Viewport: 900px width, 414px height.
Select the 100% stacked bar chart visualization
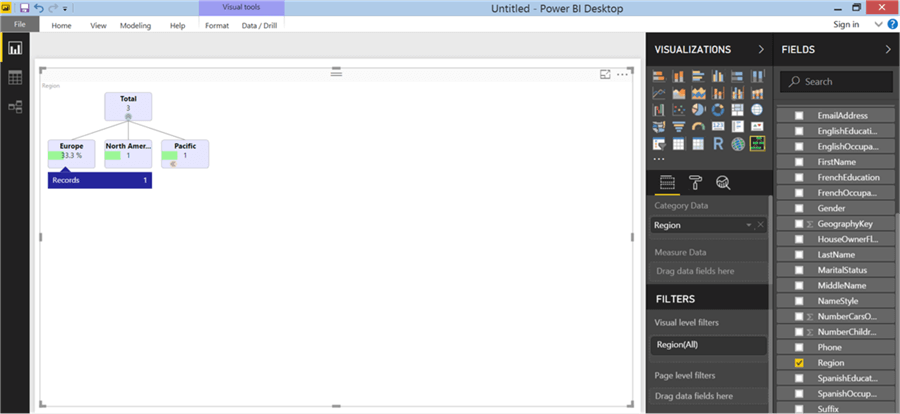click(x=738, y=76)
